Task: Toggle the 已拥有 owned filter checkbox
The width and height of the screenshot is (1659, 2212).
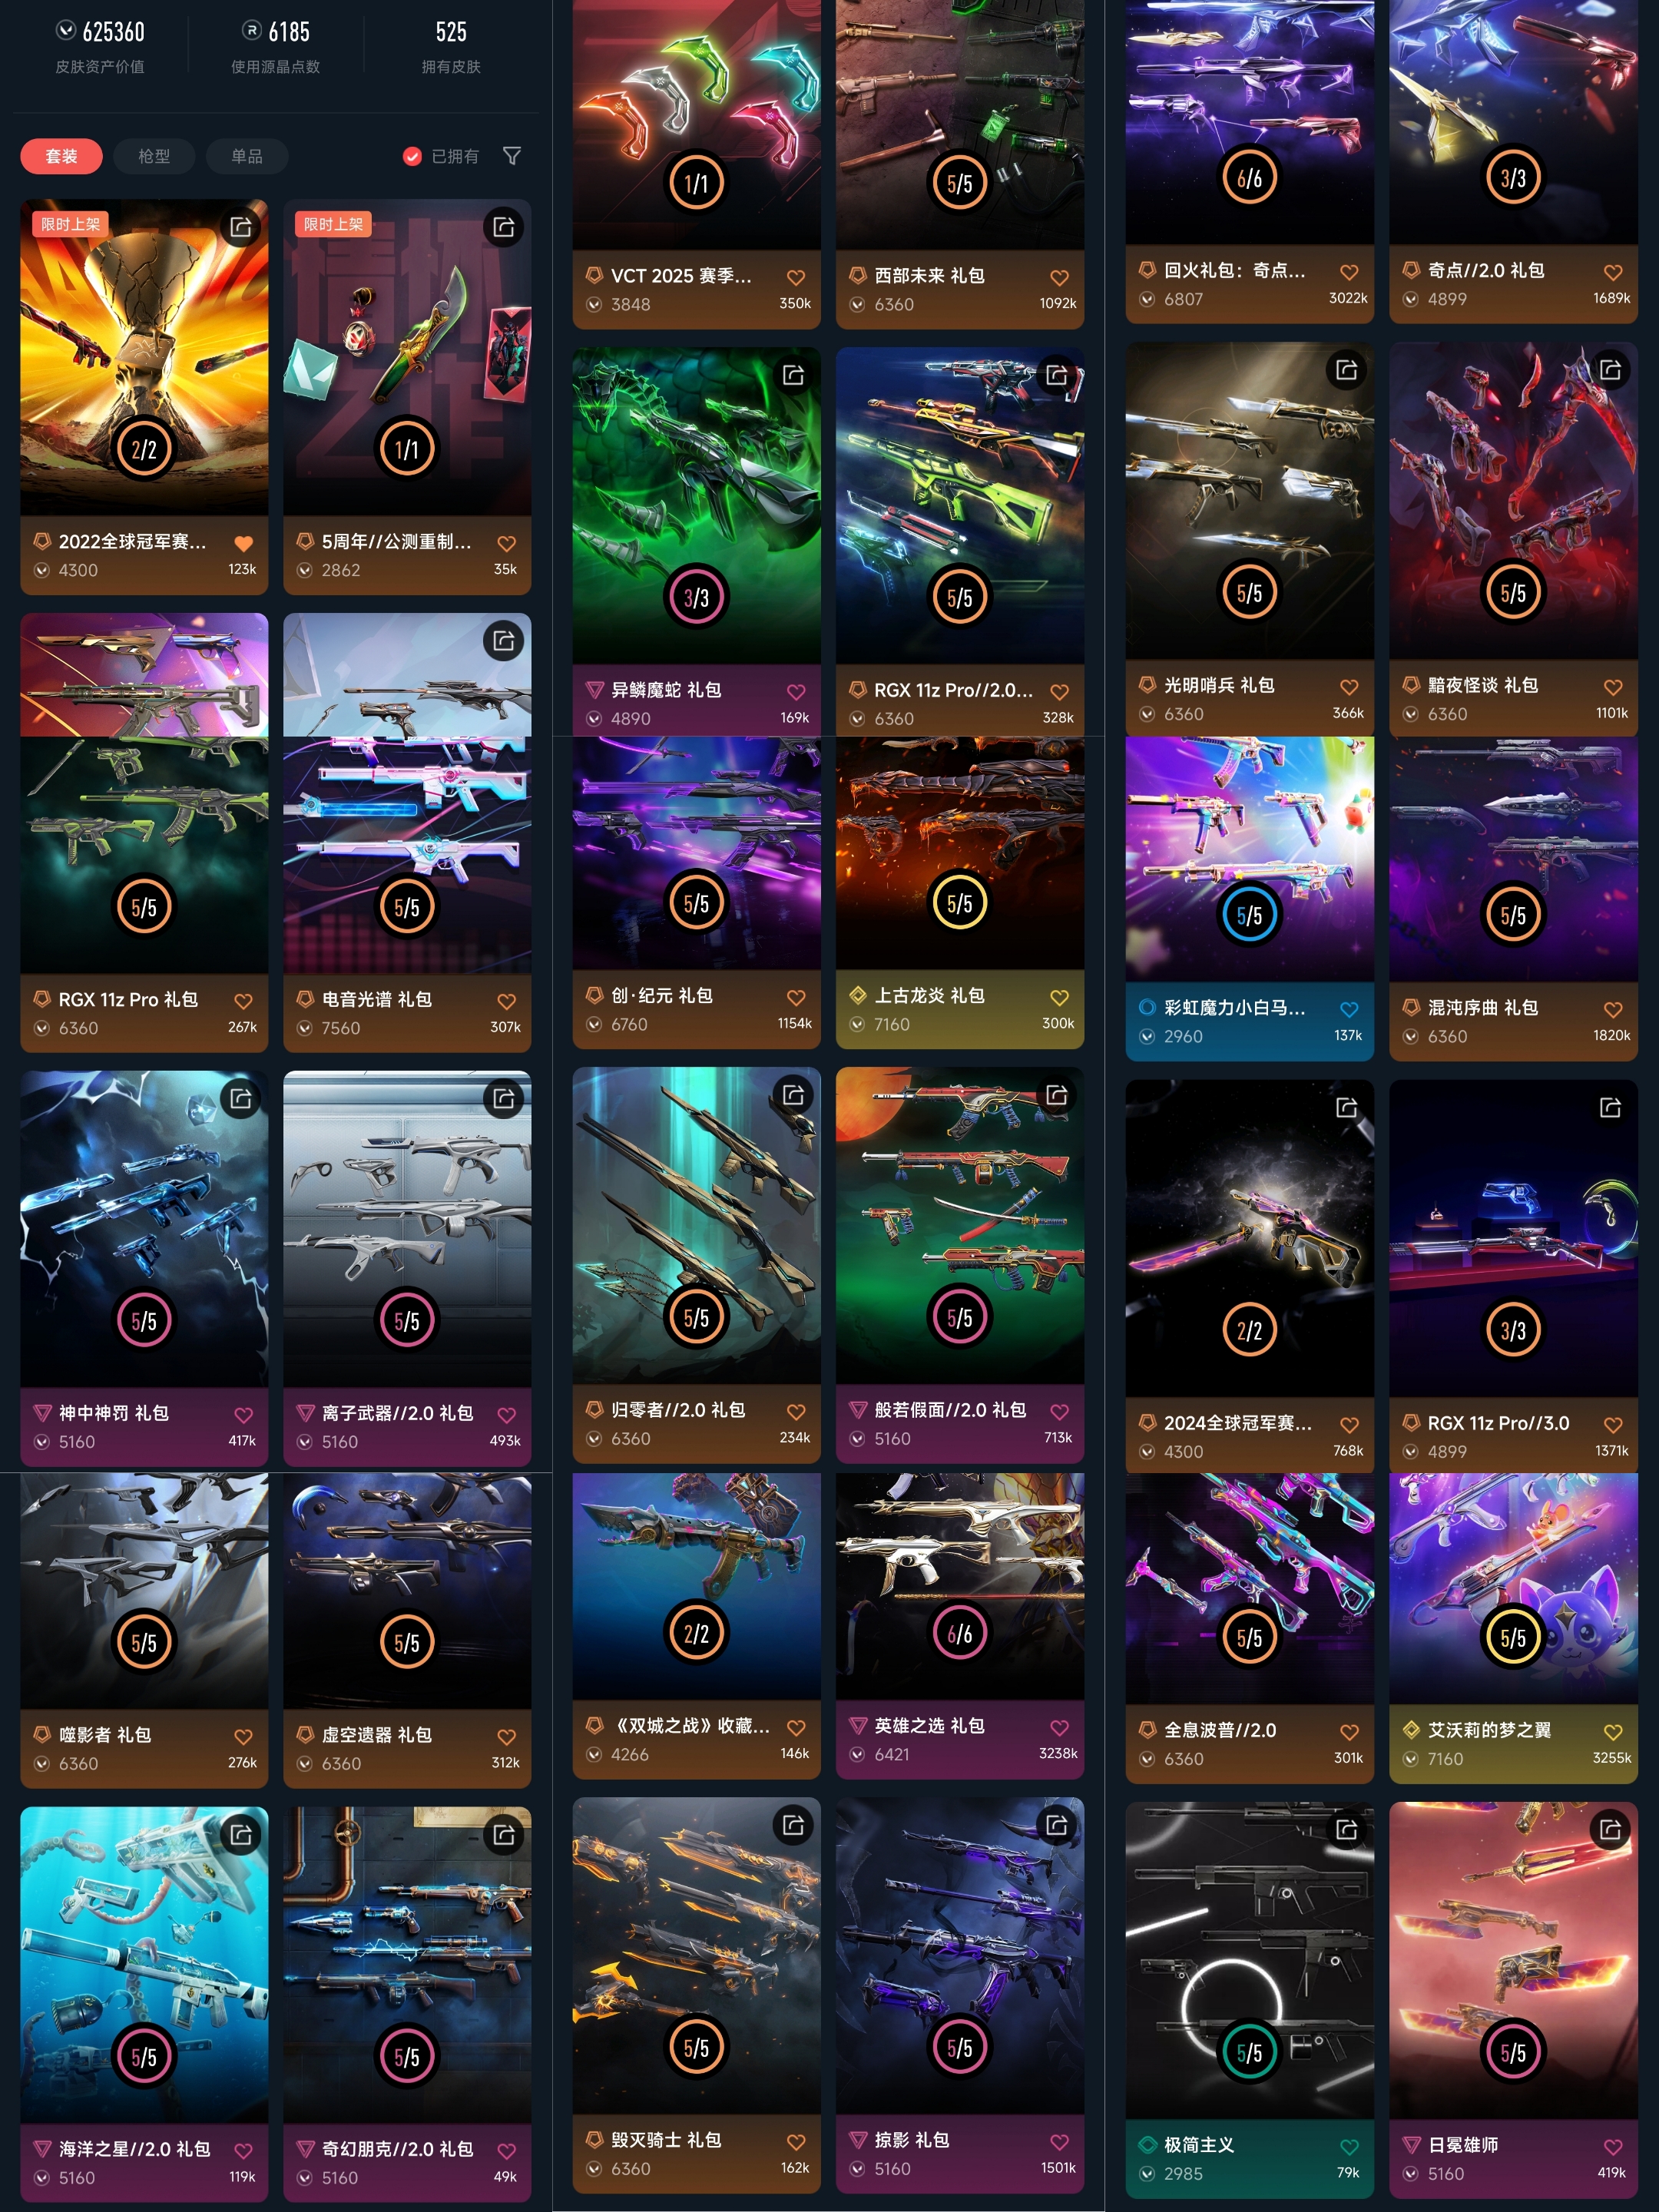Action: 411,156
